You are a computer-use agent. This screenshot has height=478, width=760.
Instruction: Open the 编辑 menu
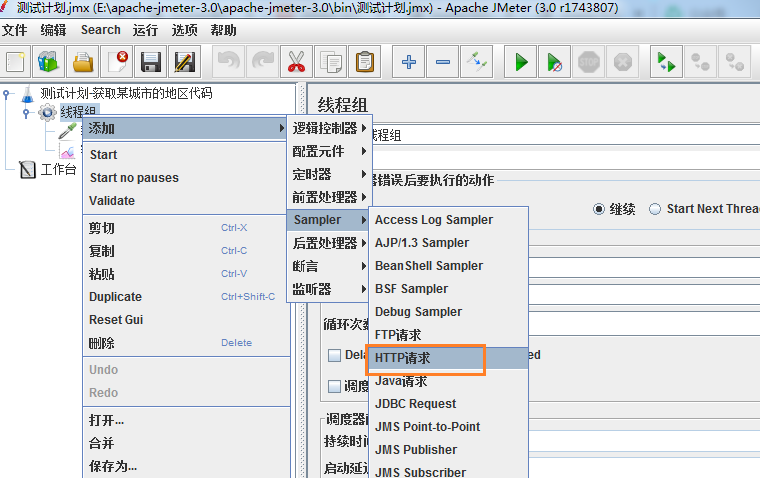click(x=53, y=31)
